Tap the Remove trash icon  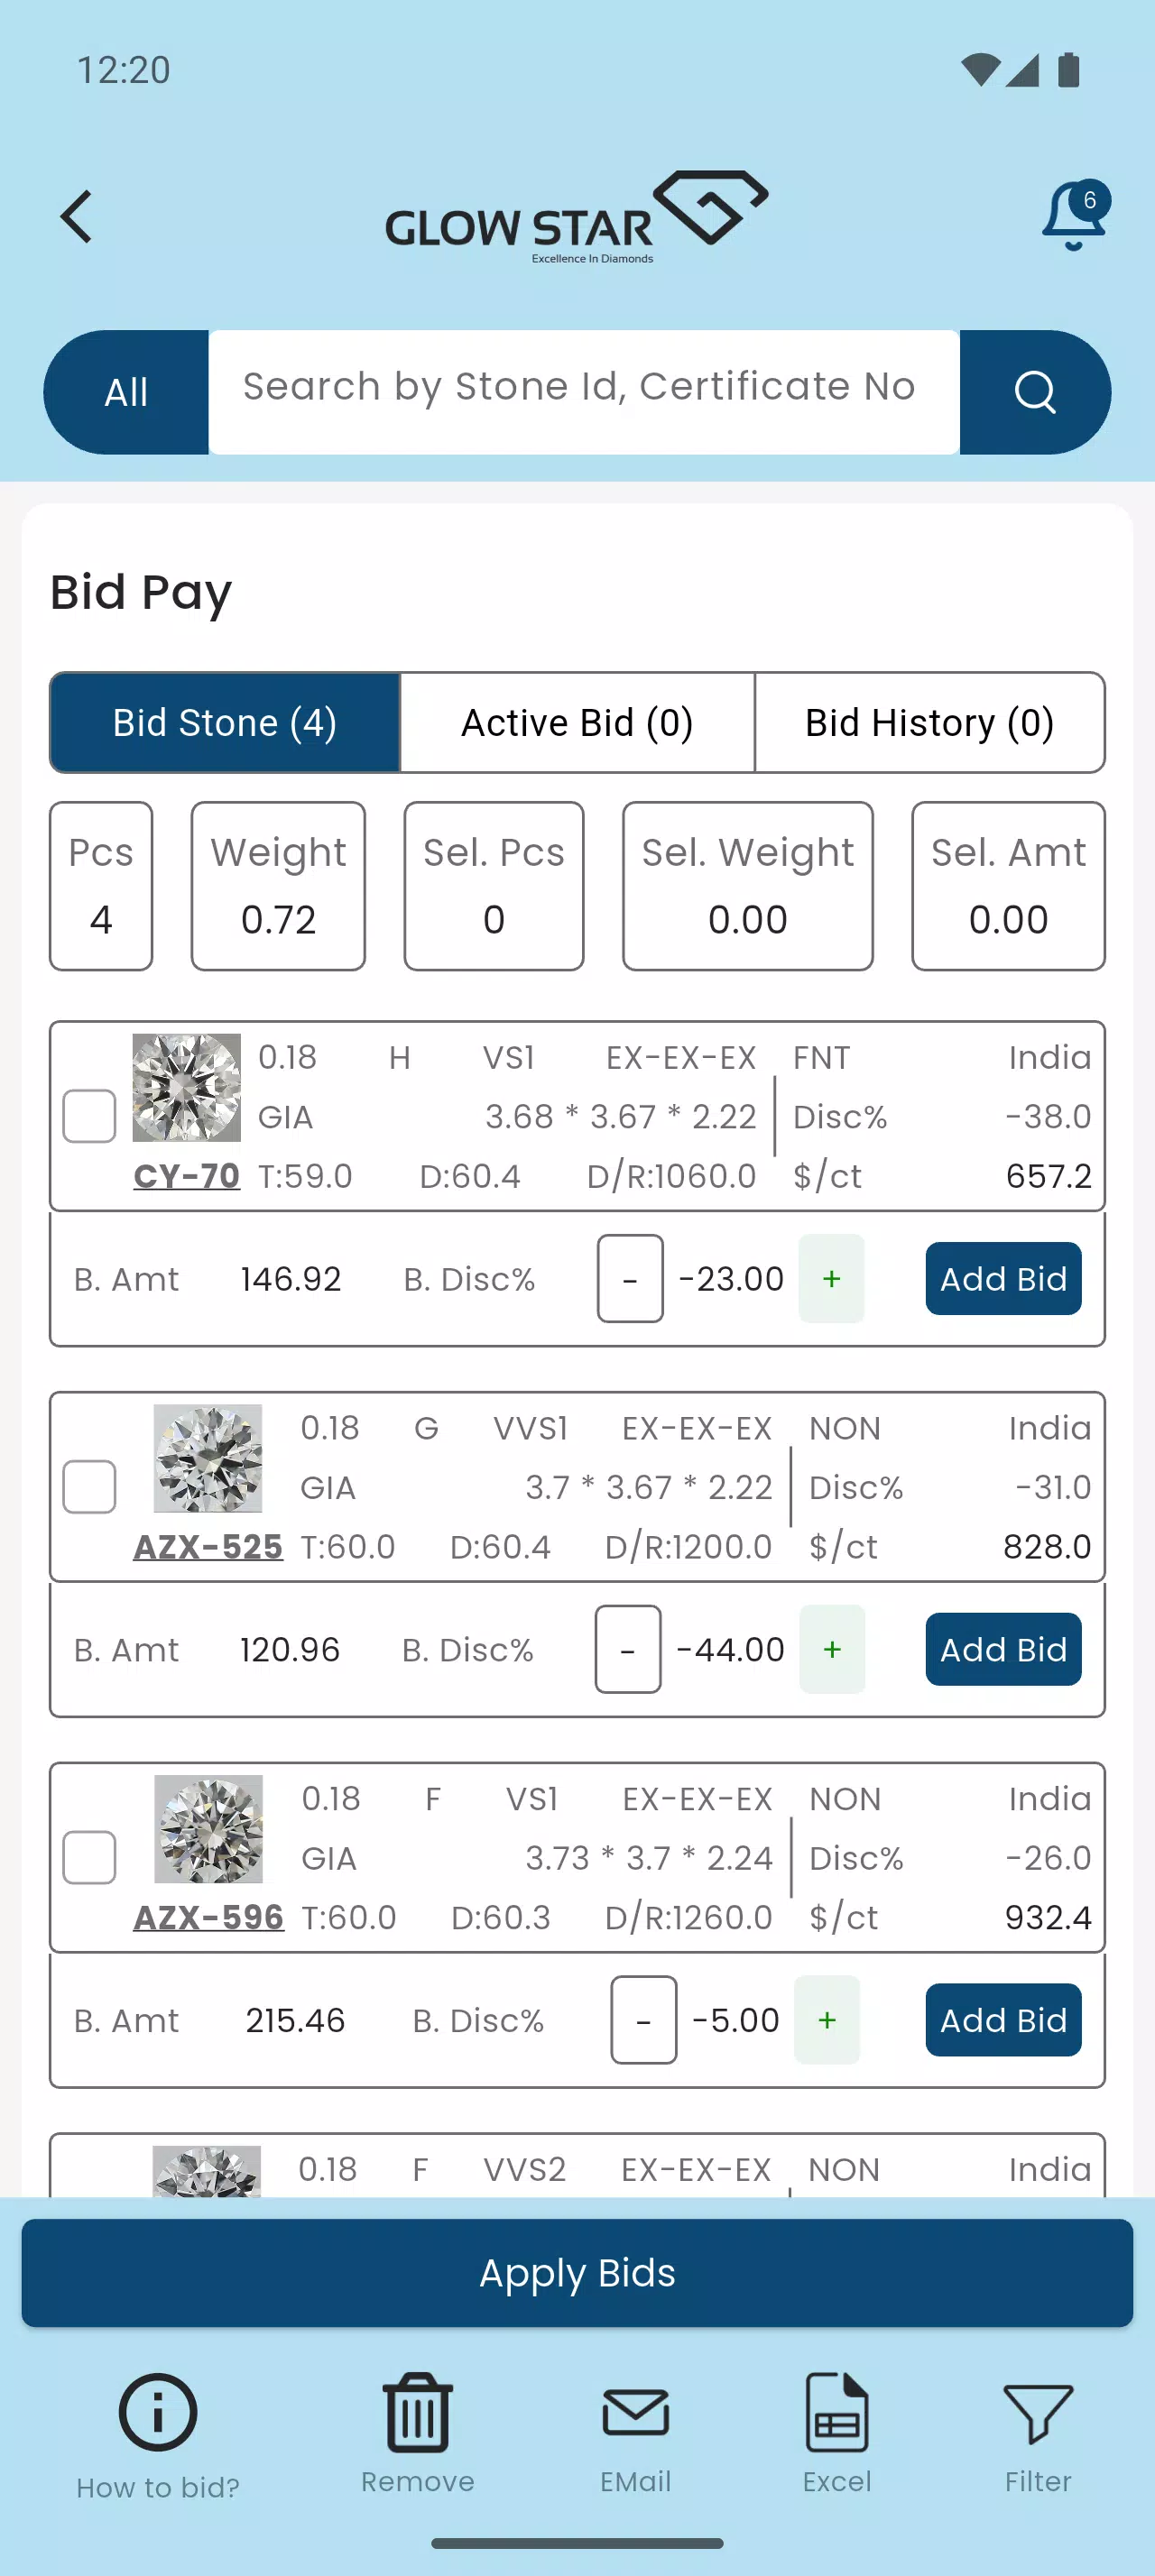[x=417, y=2413]
